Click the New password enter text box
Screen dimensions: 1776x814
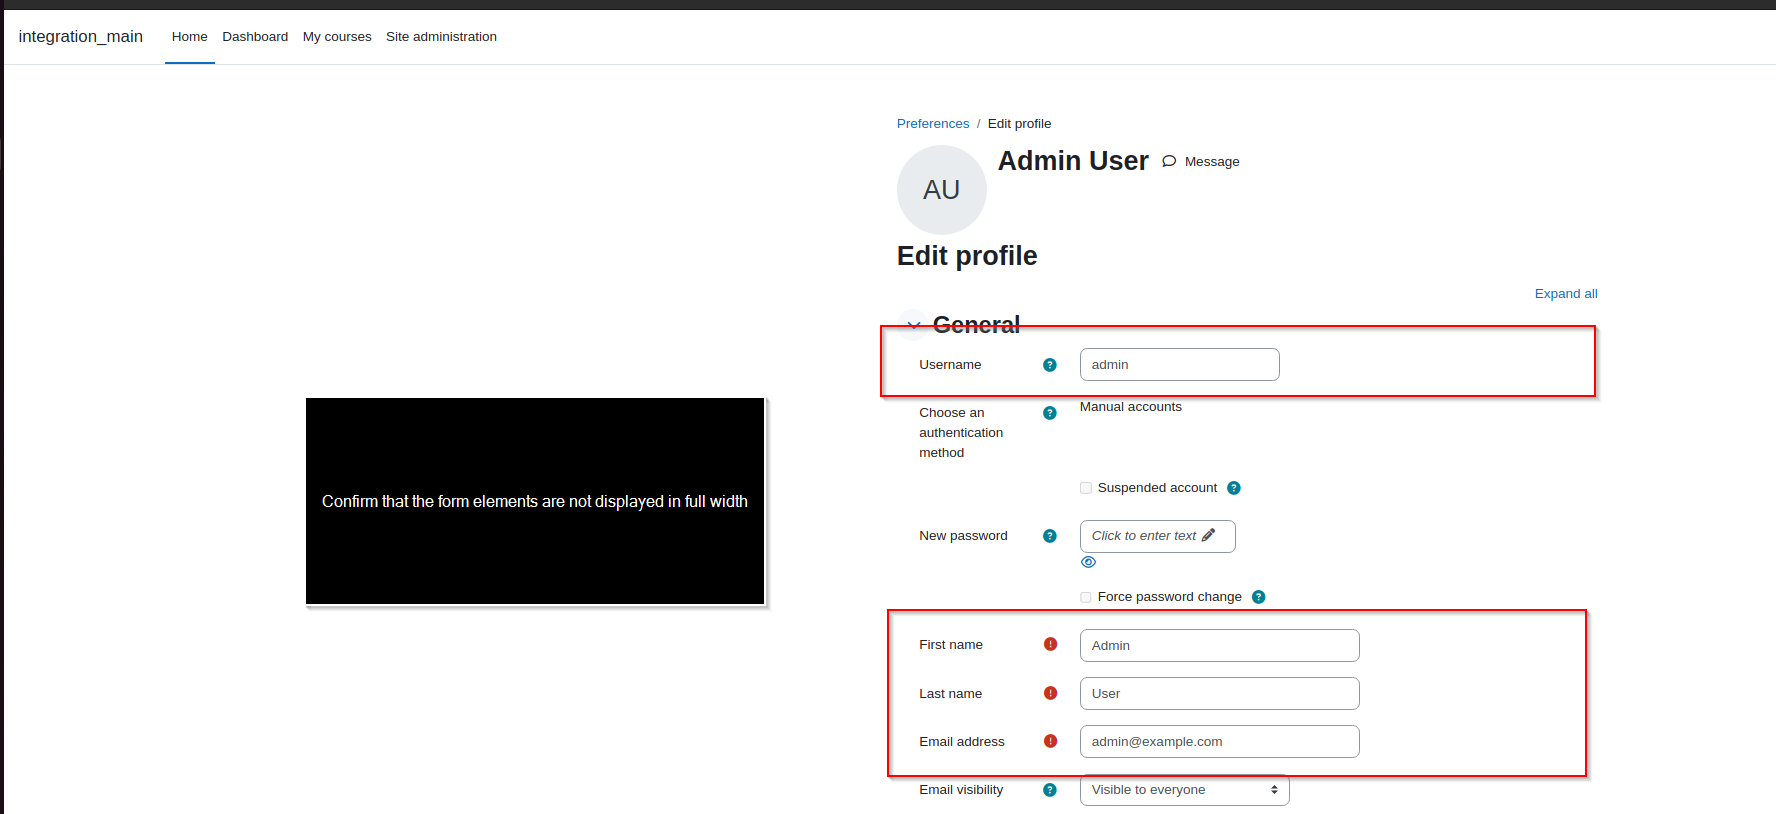coord(1157,536)
